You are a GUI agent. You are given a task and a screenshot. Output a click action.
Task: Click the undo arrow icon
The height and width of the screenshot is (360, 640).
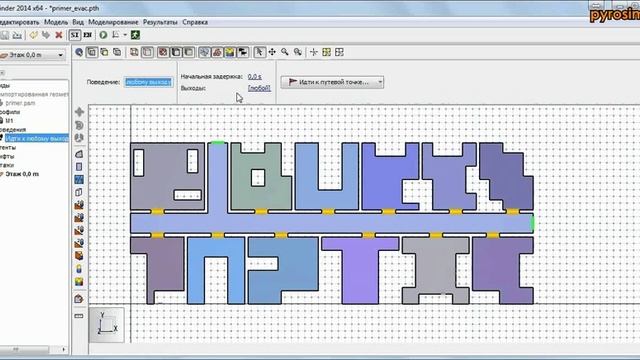33,35
